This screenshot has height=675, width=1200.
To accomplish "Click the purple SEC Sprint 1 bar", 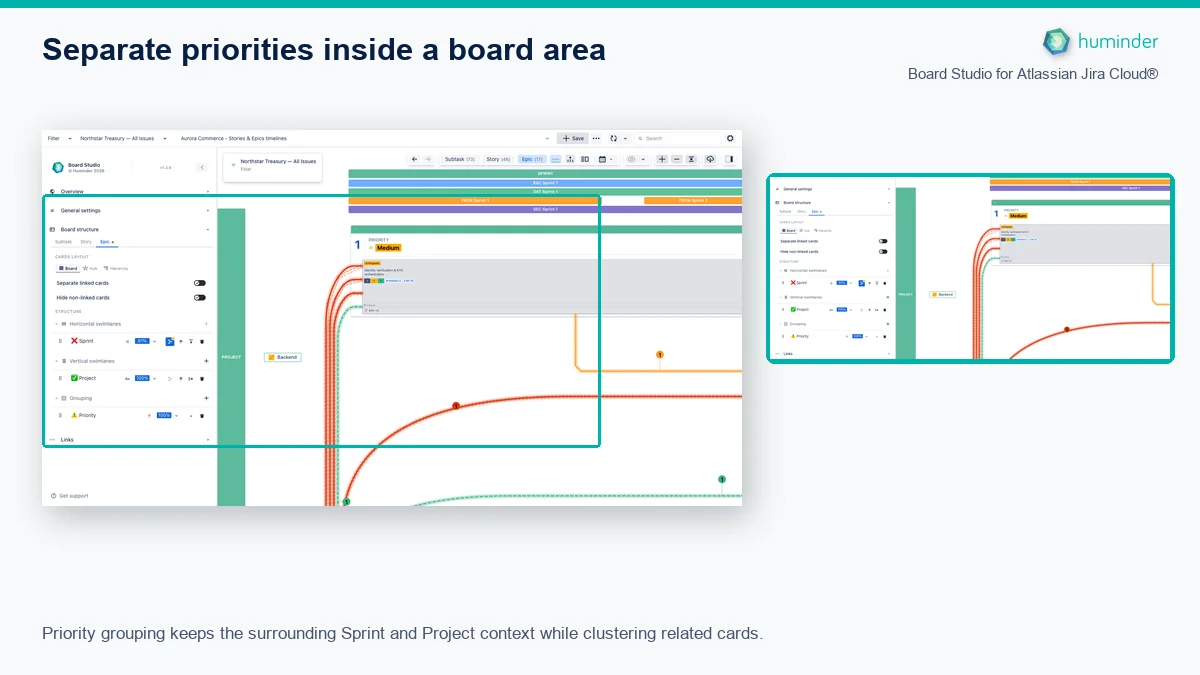I will tap(545, 209).
